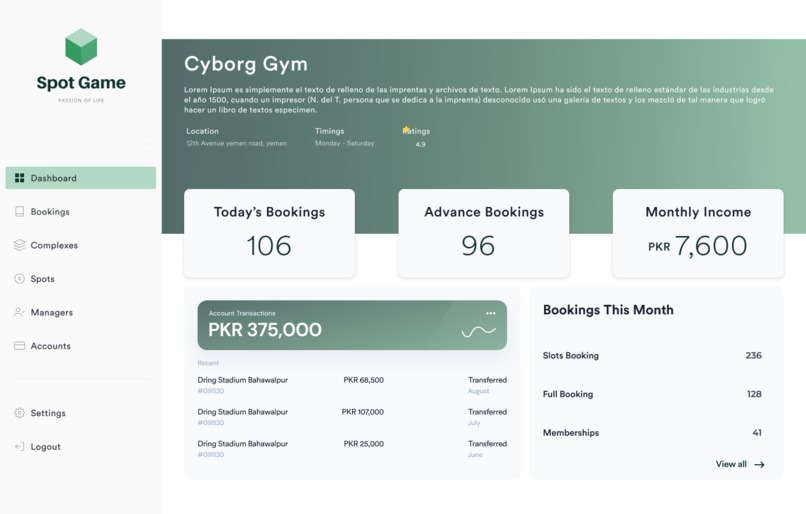This screenshot has height=514, width=806.
Task: Select Logout in the sidebar
Action: (x=81, y=446)
